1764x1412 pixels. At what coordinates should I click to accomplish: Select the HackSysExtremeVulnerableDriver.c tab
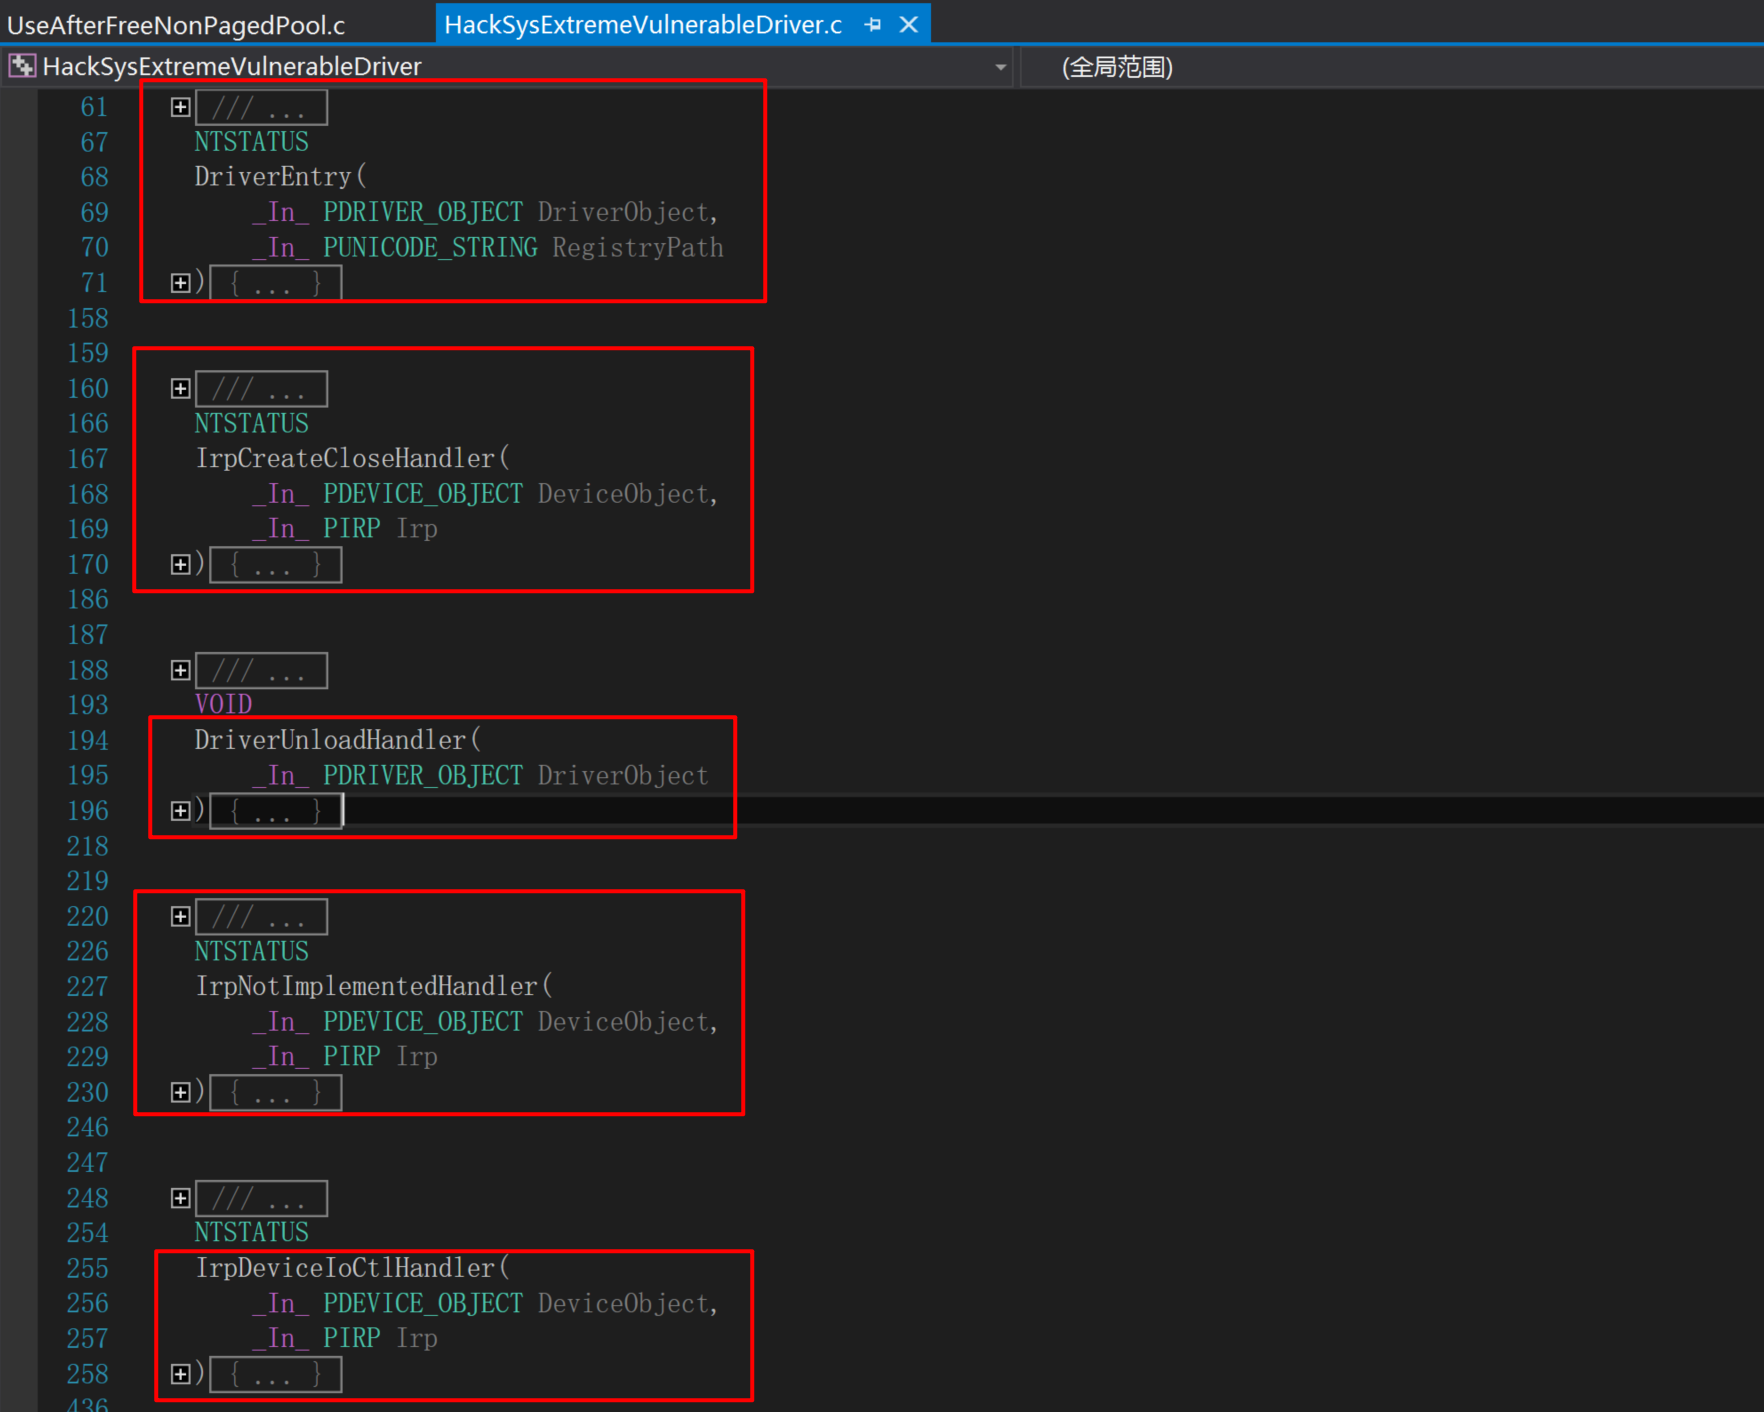click(x=643, y=24)
